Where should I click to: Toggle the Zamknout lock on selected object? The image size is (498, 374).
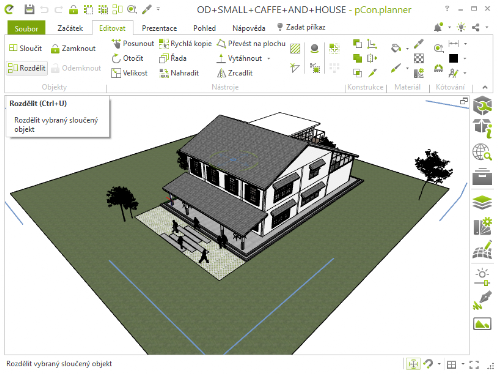[73, 49]
